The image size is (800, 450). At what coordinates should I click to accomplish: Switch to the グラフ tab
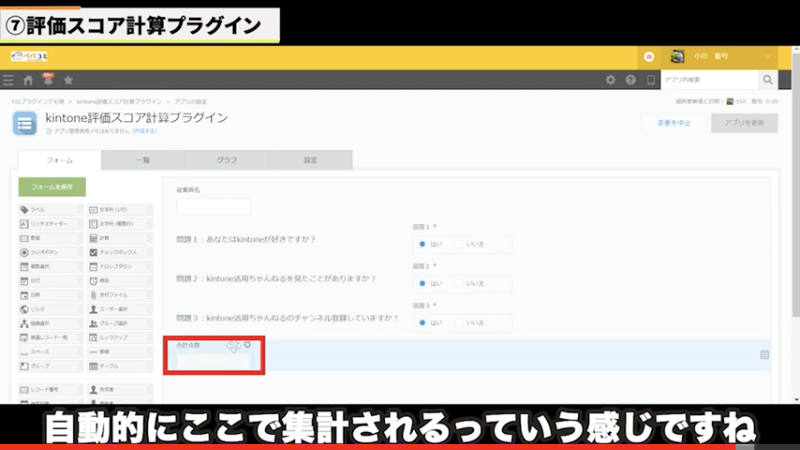pos(226,160)
